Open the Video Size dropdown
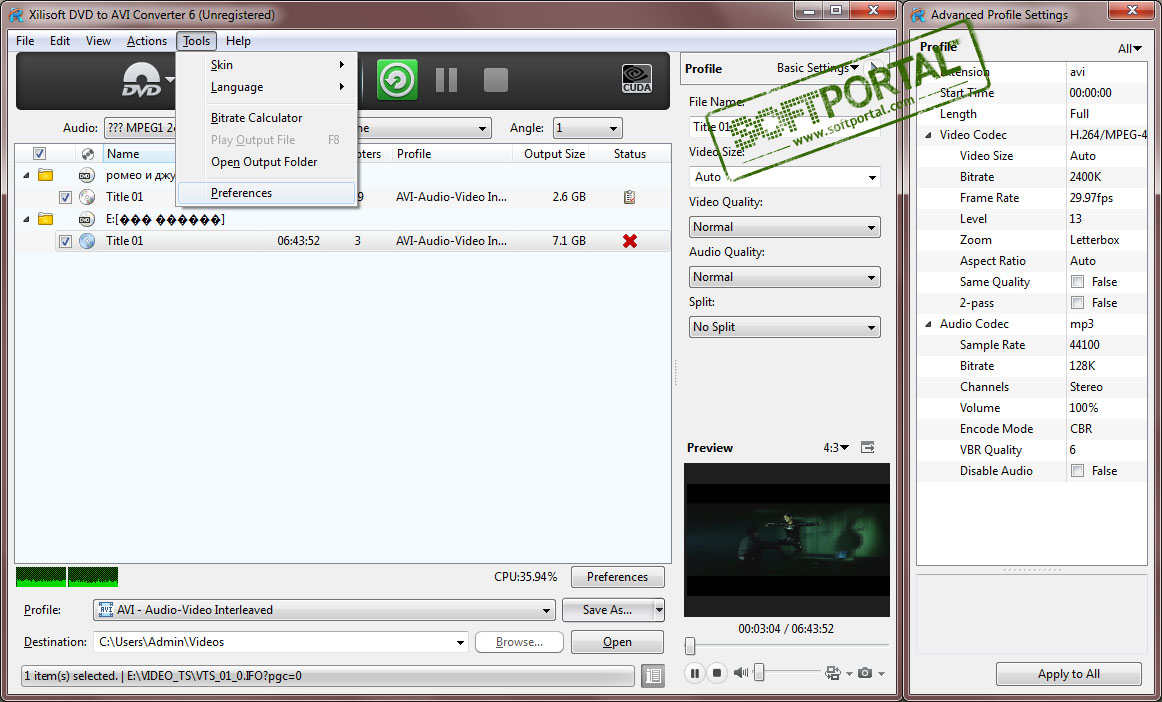The width and height of the screenshot is (1162, 702). (785, 177)
